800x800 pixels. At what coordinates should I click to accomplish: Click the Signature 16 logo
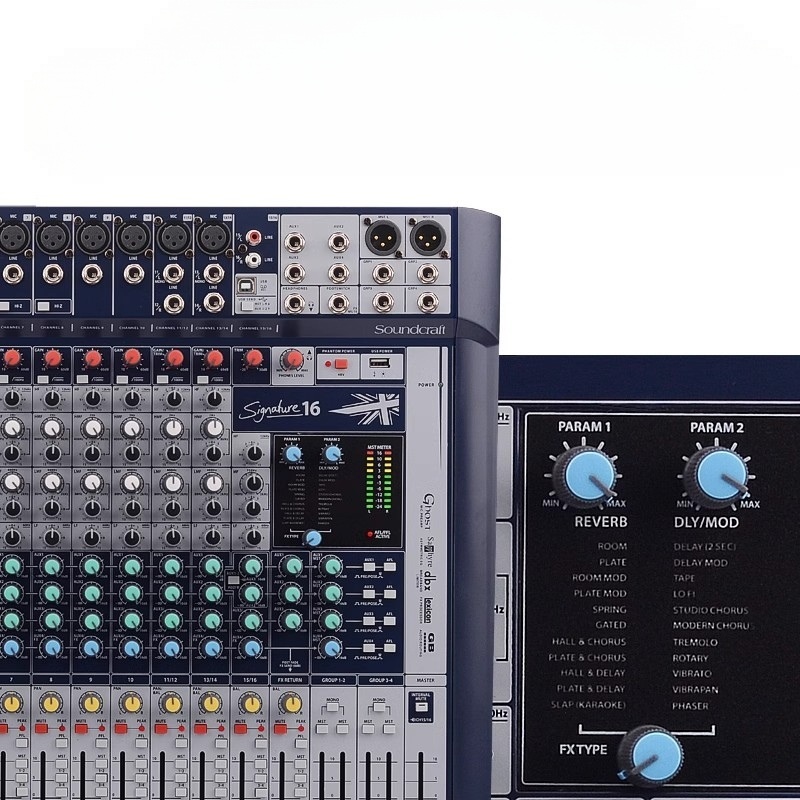click(x=280, y=409)
